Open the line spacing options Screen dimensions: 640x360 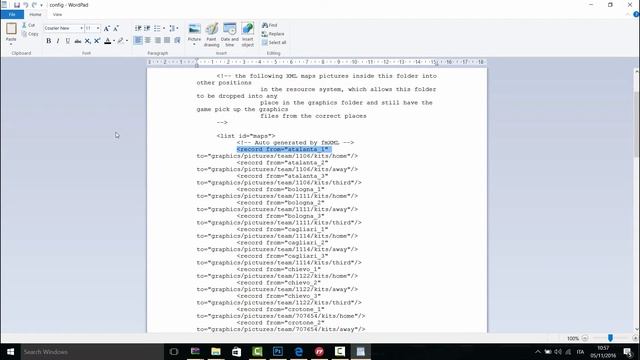(x=174, y=28)
